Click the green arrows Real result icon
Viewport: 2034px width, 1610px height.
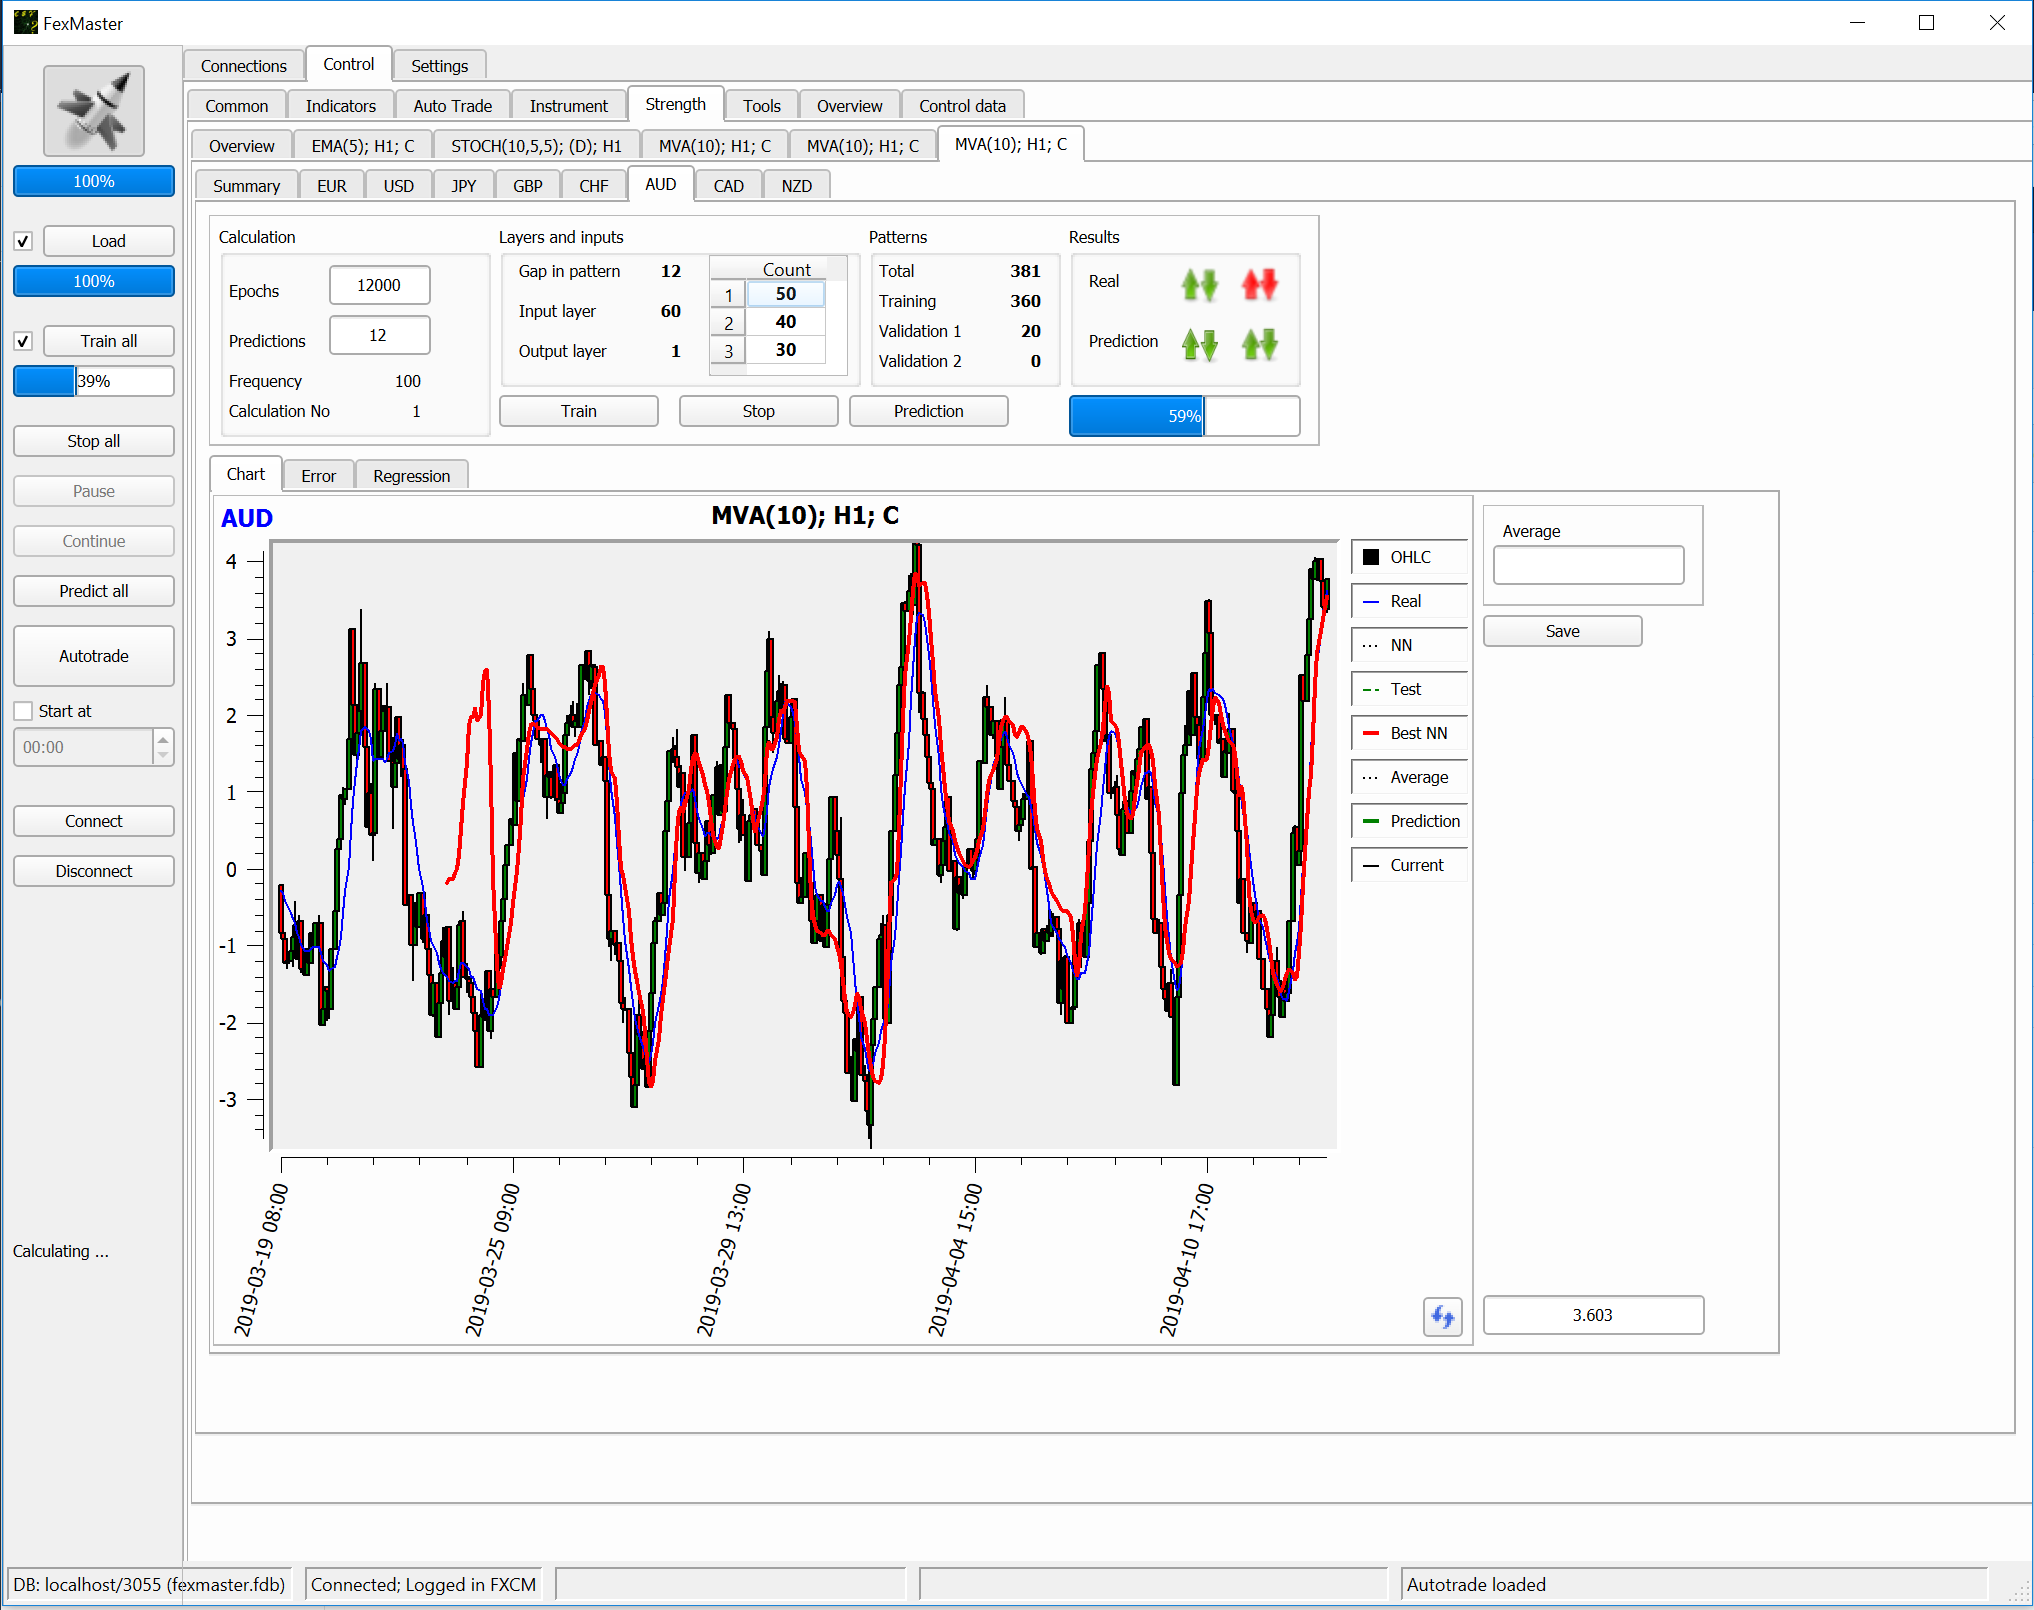(1199, 285)
